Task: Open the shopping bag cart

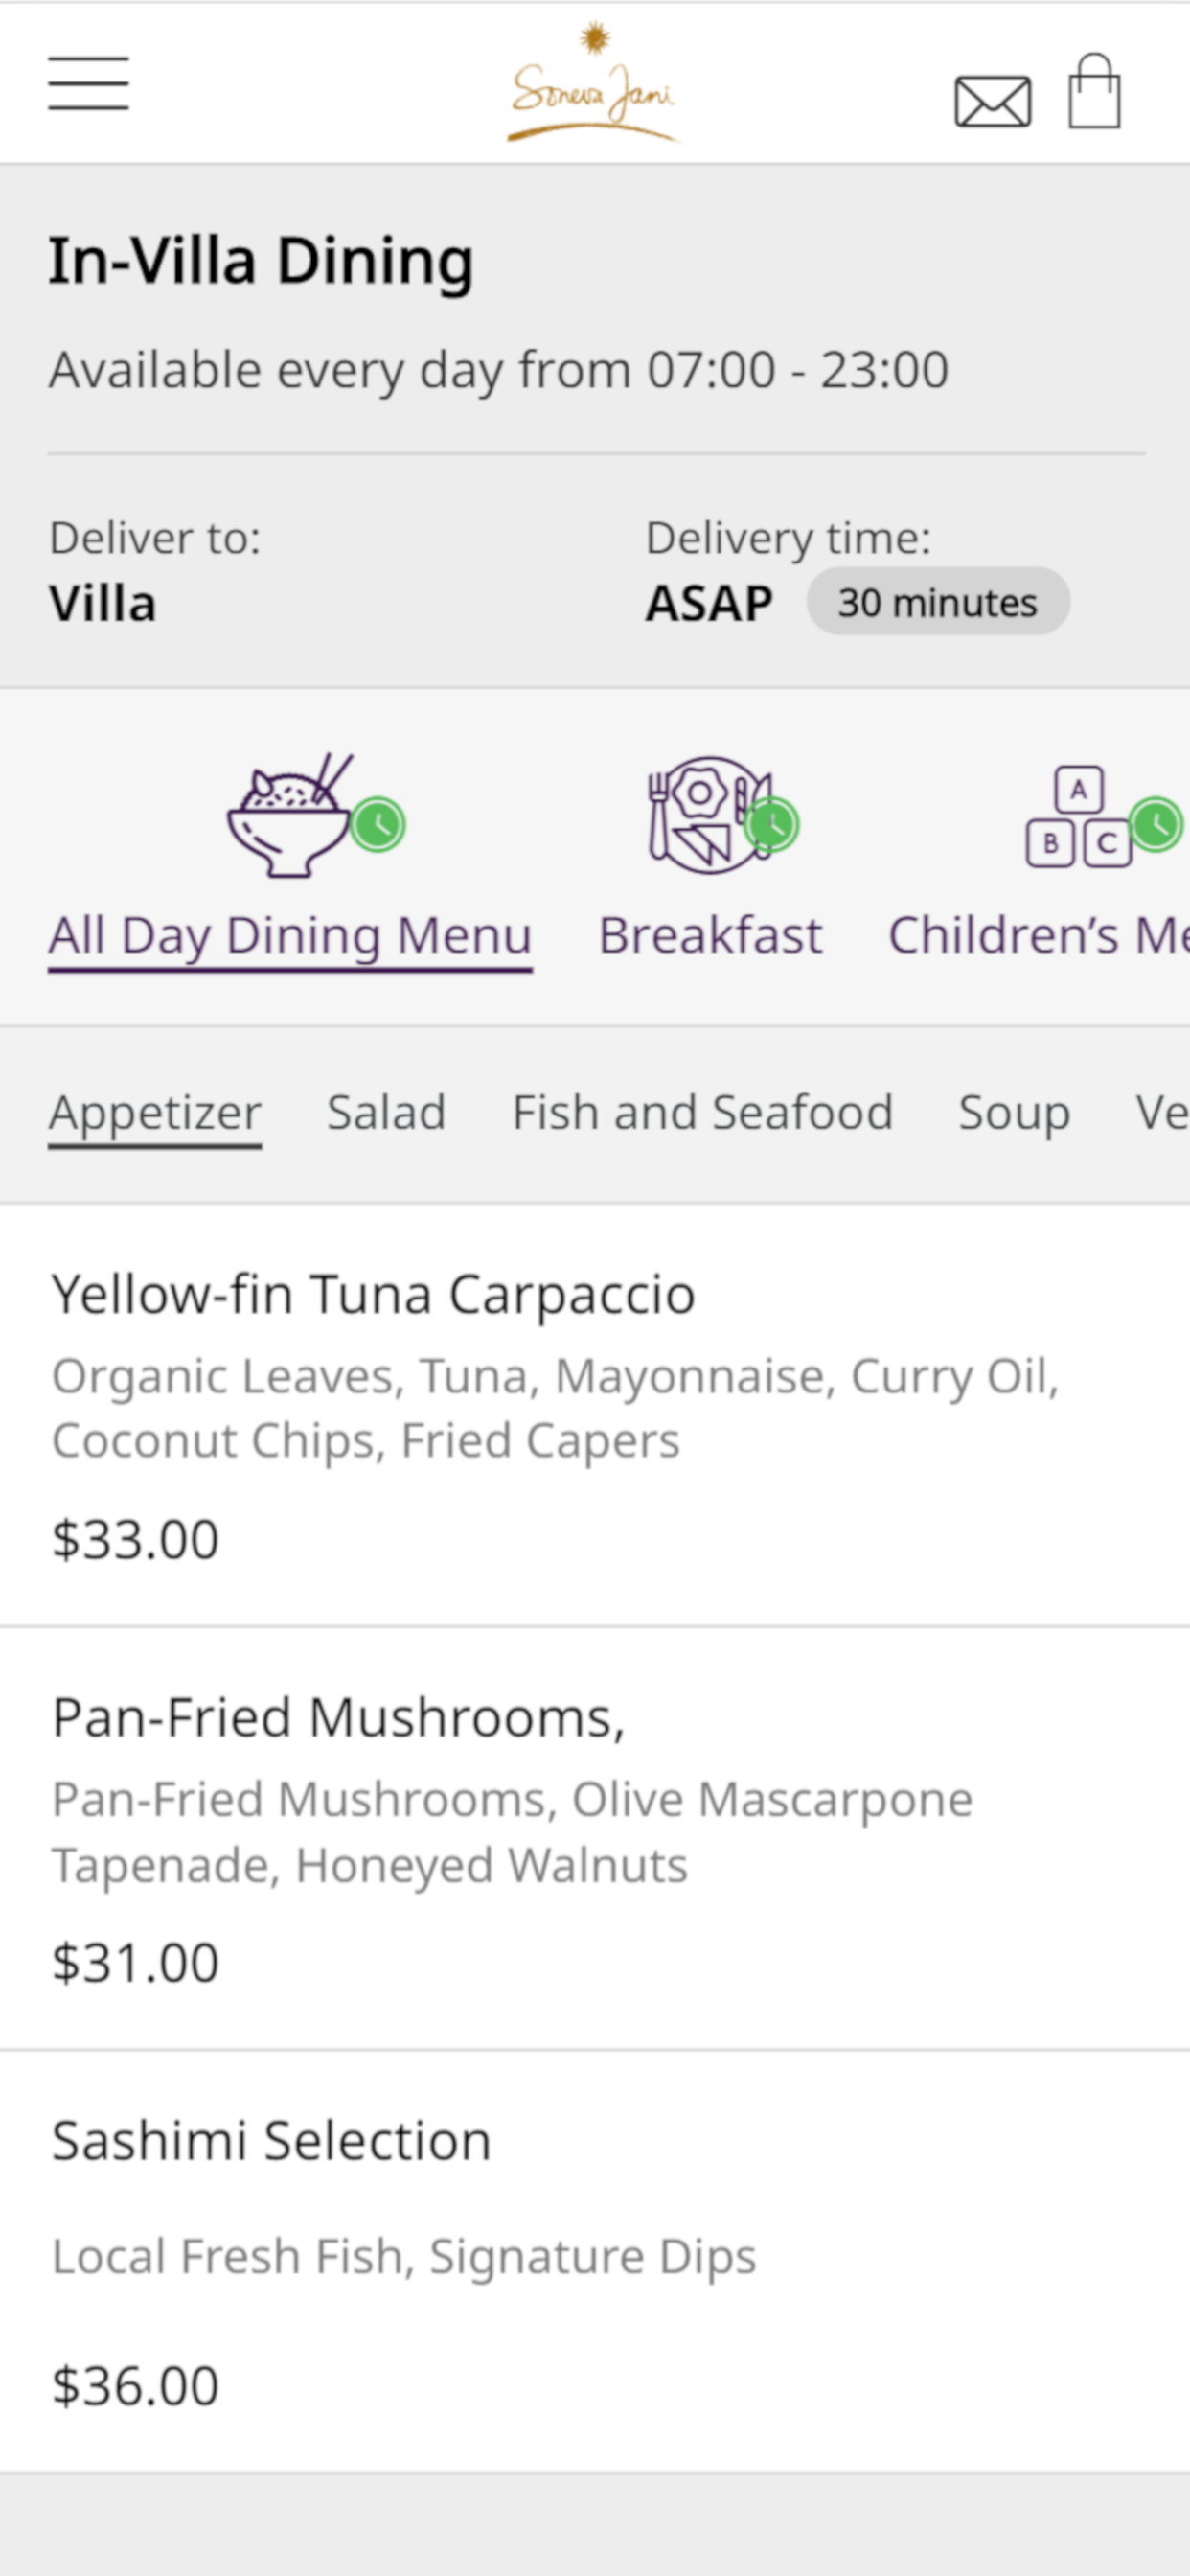Action: point(1094,92)
